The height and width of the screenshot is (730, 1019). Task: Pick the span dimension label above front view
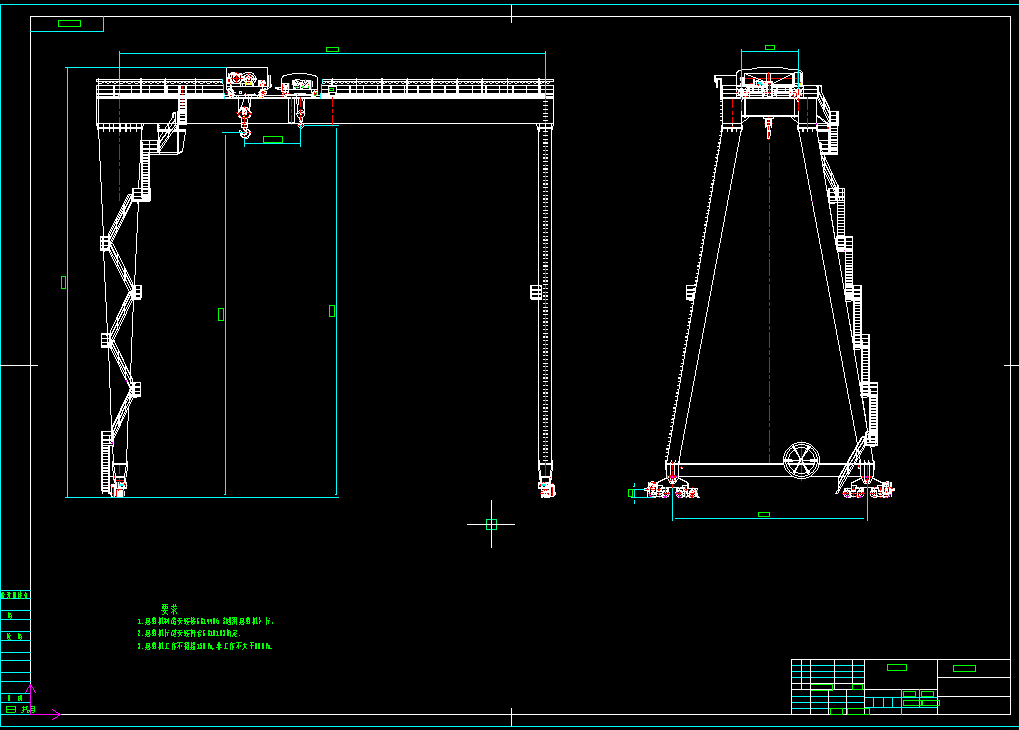pyautogui.click(x=332, y=49)
